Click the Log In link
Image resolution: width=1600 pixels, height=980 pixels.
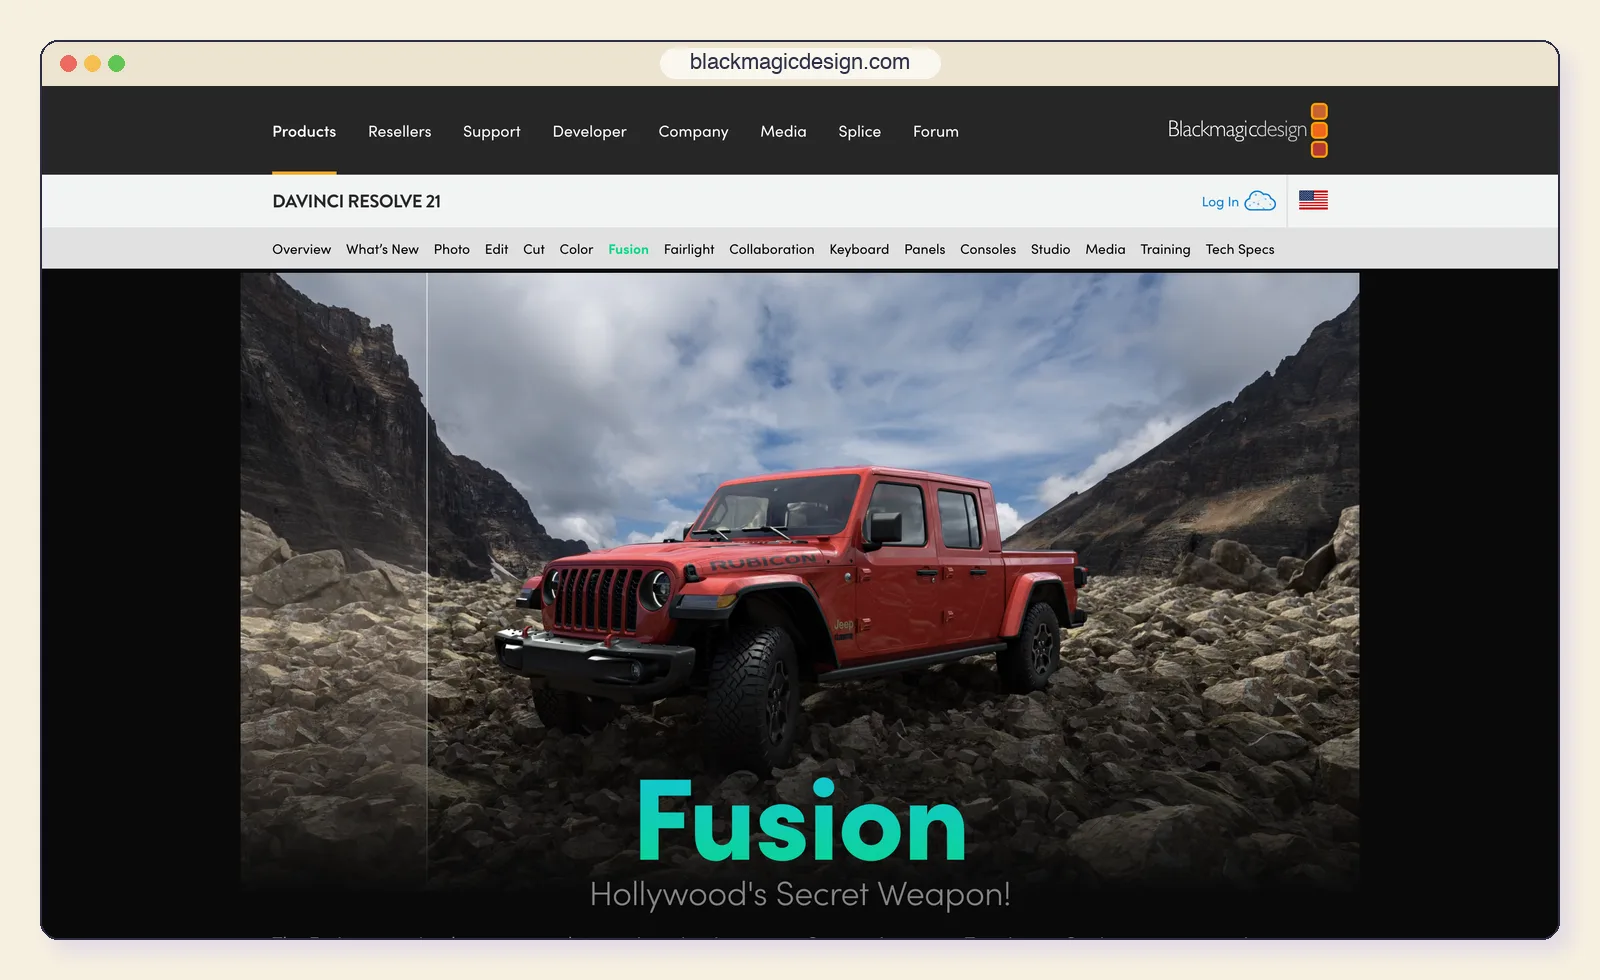(x=1220, y=202)
